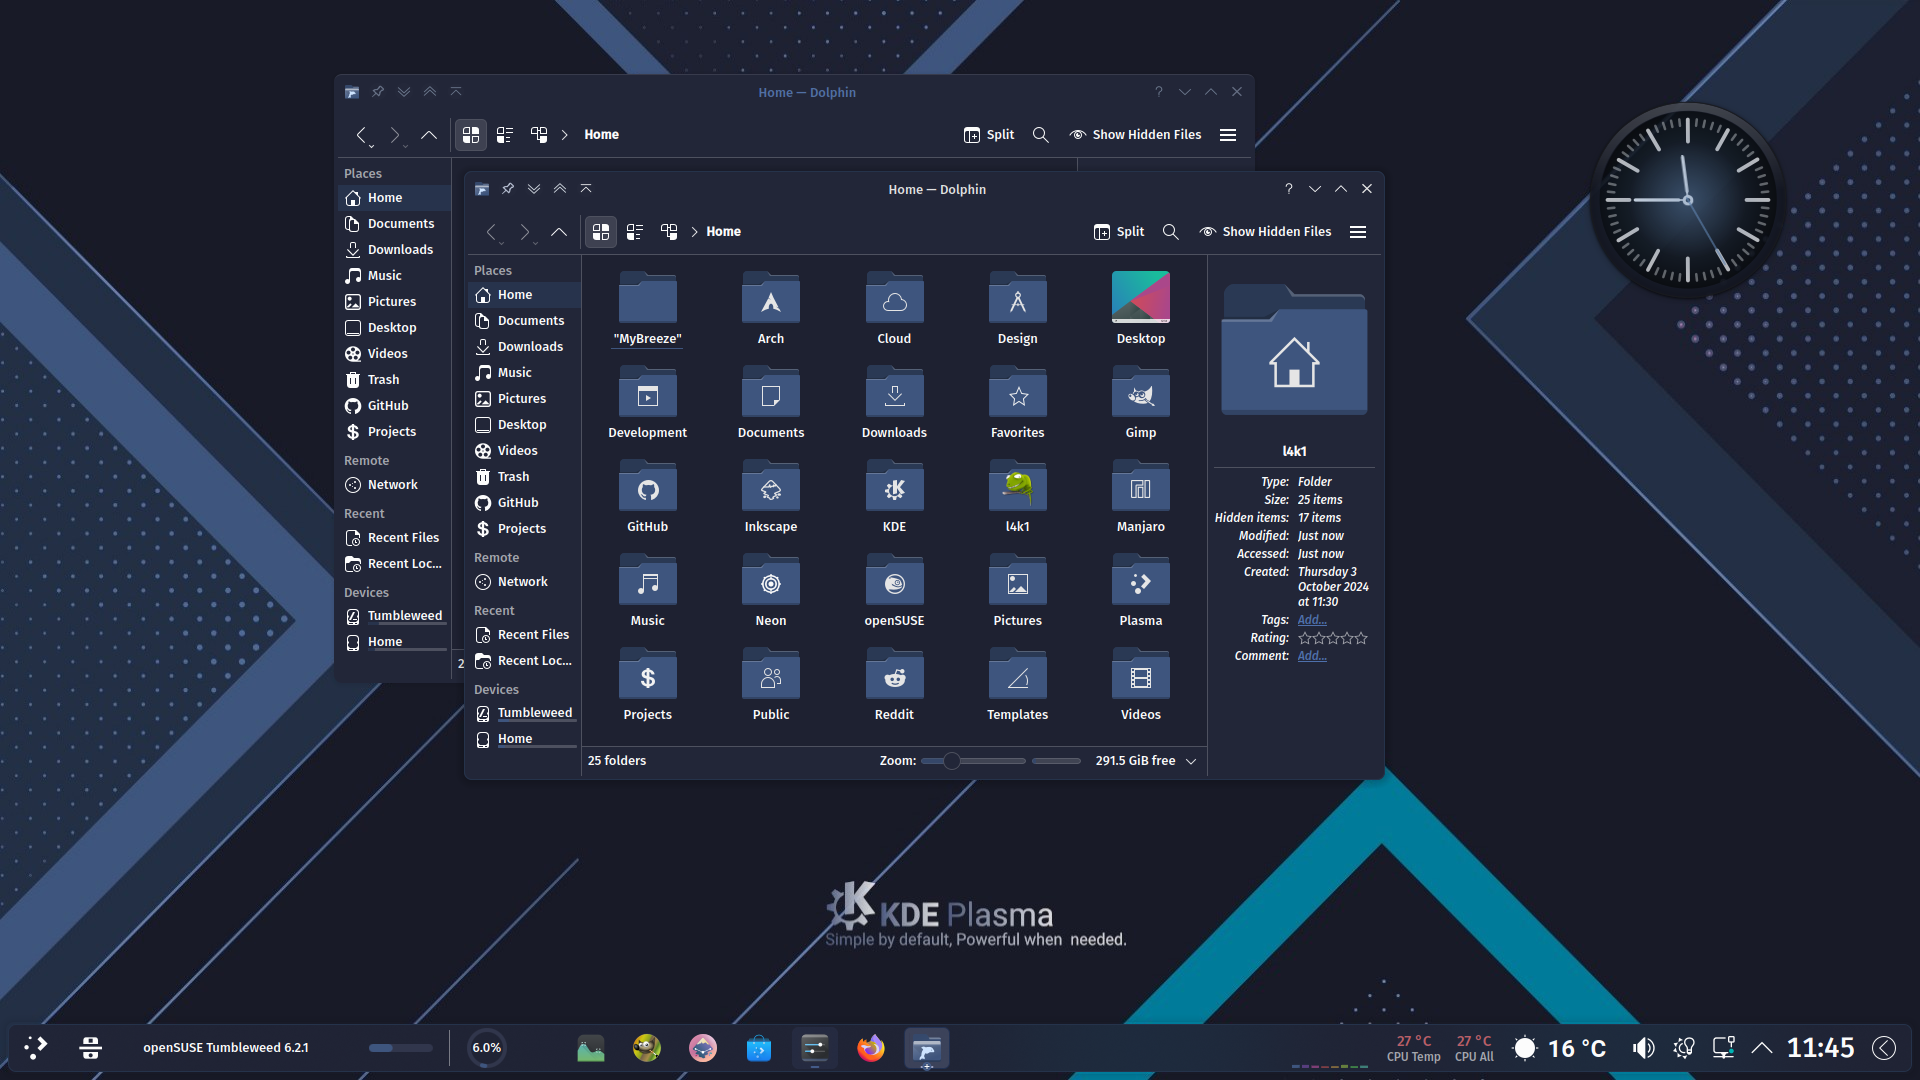Click the search icon in front Dolphin toolbar
The image size is (1920, 1080).
pyautogui.click(x=1170, y=232)
